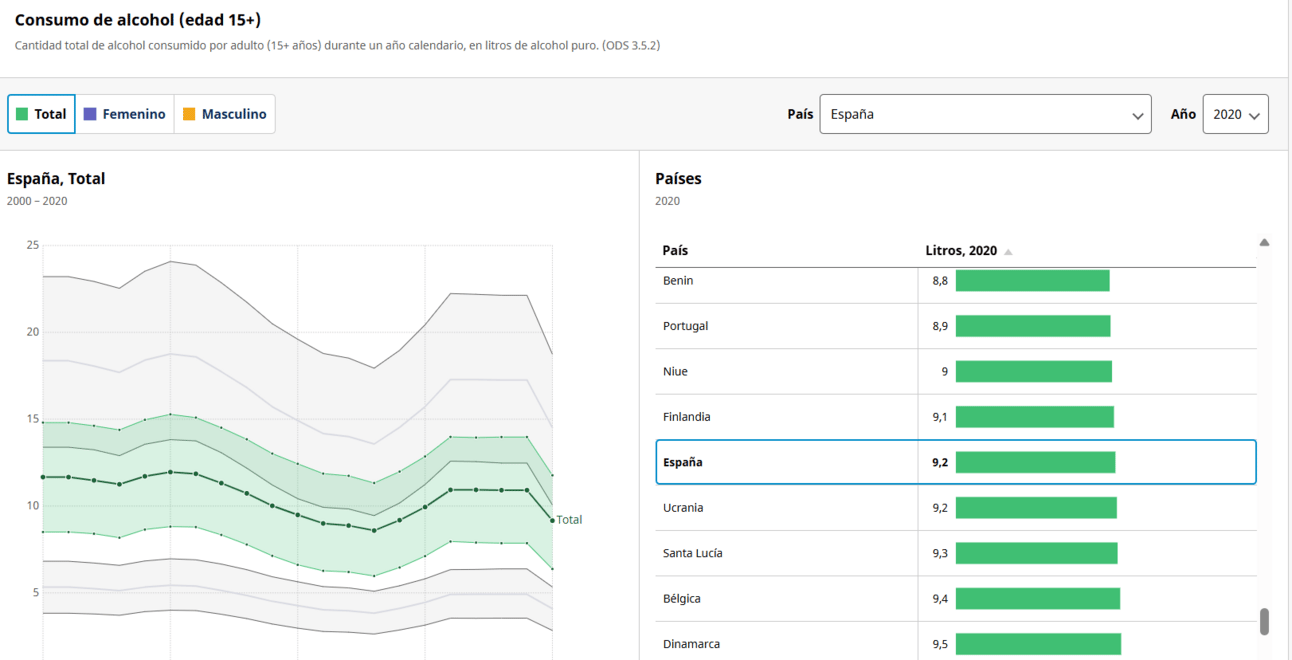1292x660 pixels.
Task: Click the green bar for Finlandia
Action: (x=1034, y=417)
